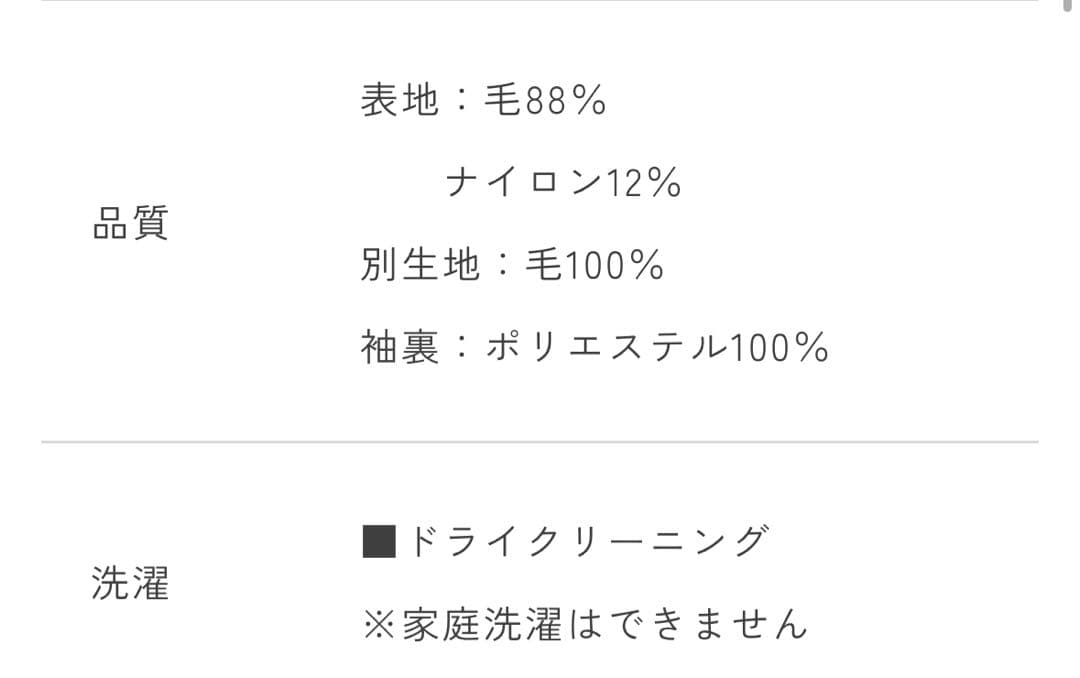This screenshot has width=1080, height=678.
Task: Click the black square before ドライクリーニング
Action: click(x=379, y=542)
